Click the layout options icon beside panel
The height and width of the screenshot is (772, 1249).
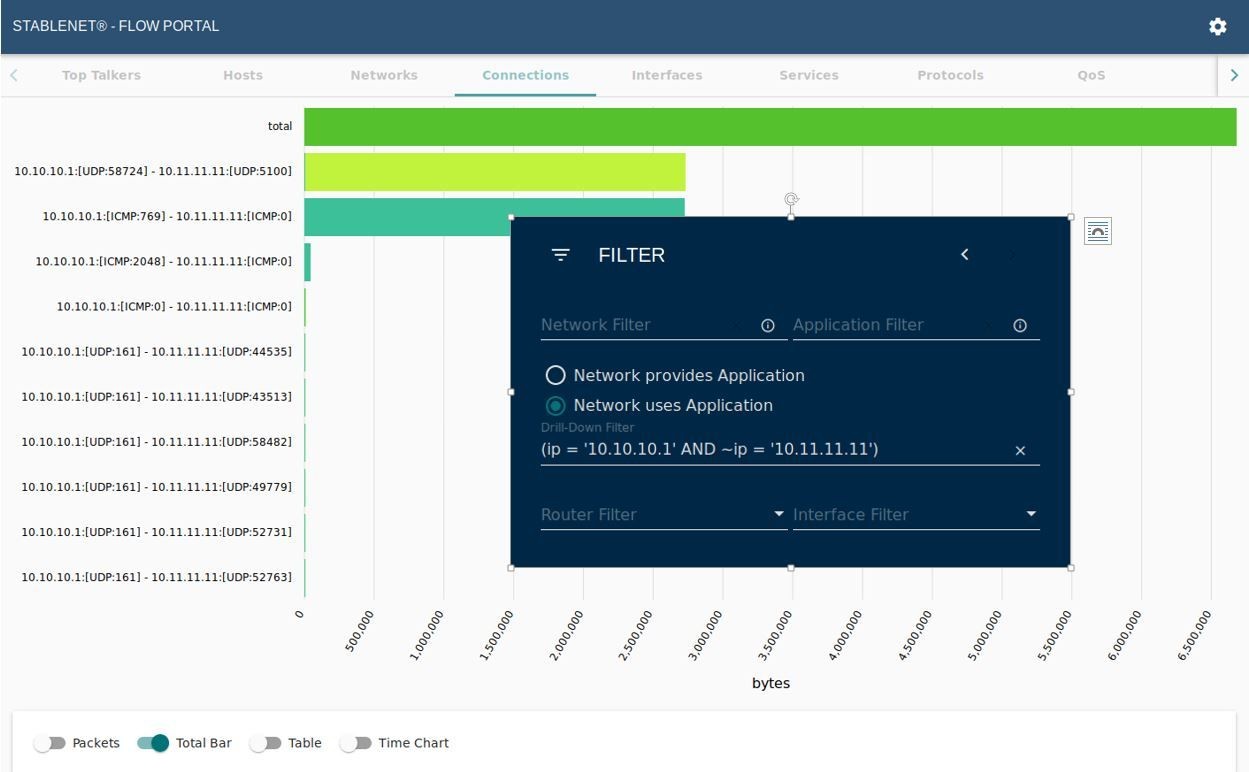(x=1097, y=232)
